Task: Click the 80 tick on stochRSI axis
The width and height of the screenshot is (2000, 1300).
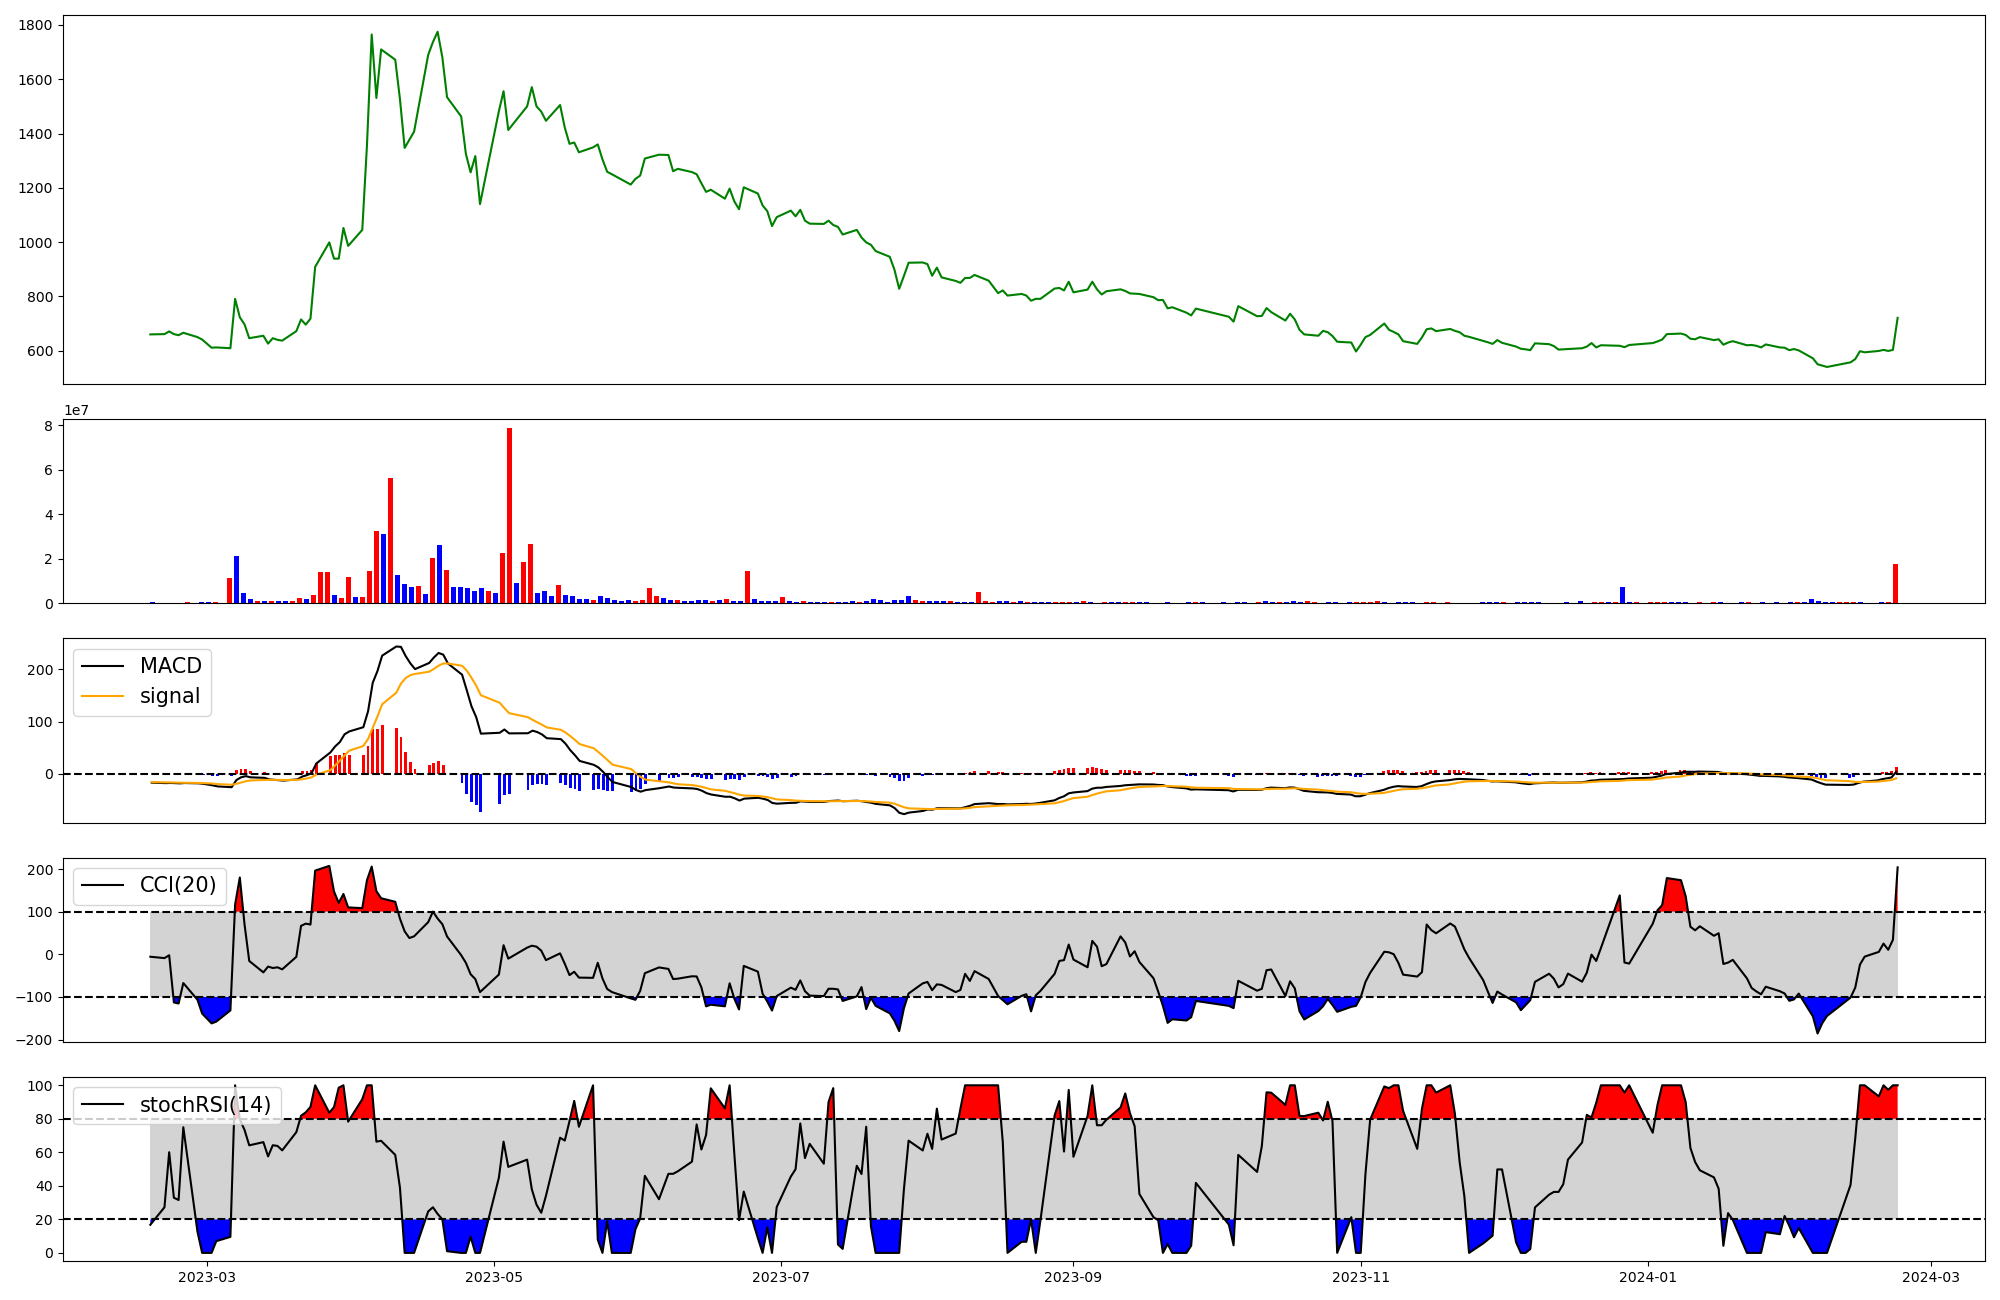Action: tap(44, 1119)
